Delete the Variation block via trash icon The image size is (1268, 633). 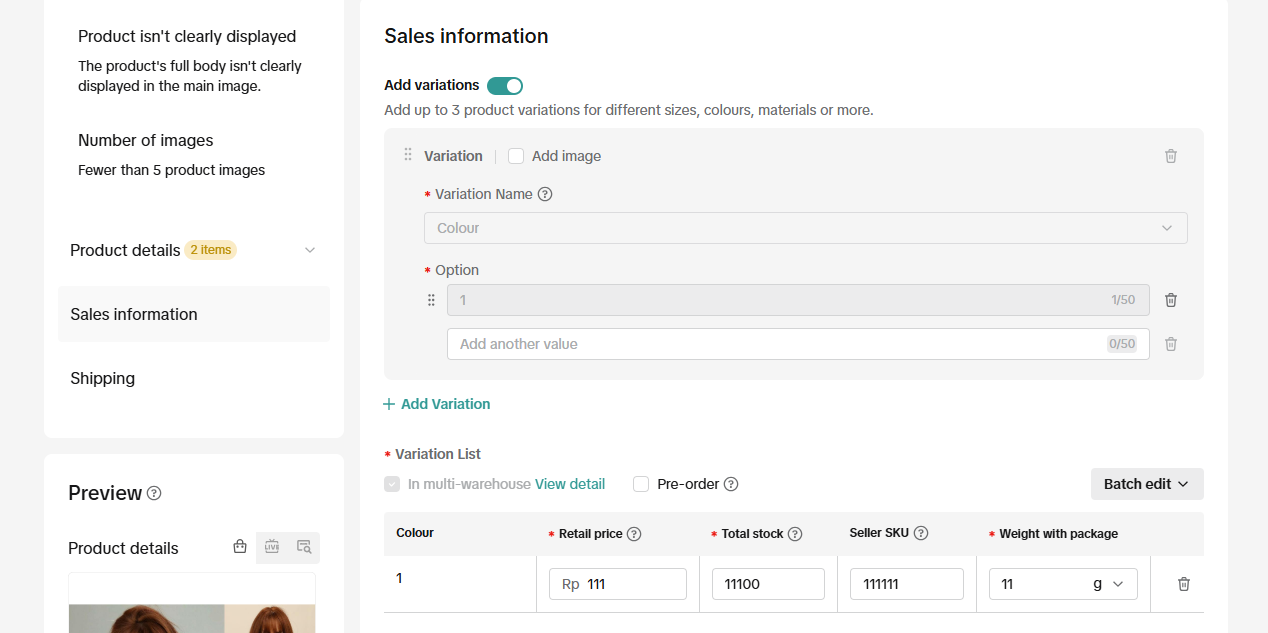click(1171, 156)
